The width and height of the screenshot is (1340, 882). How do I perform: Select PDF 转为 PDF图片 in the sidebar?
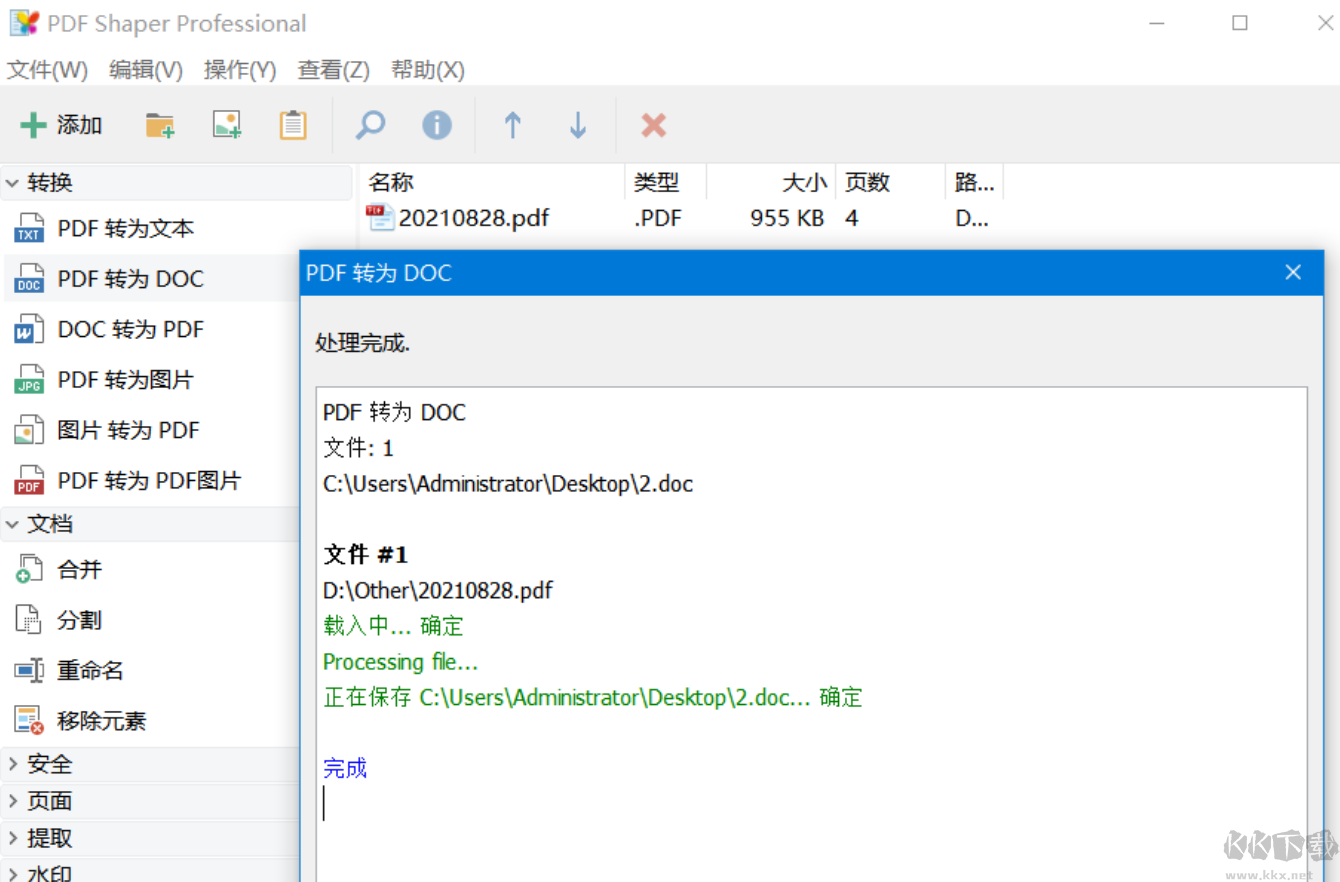(150, 481)
